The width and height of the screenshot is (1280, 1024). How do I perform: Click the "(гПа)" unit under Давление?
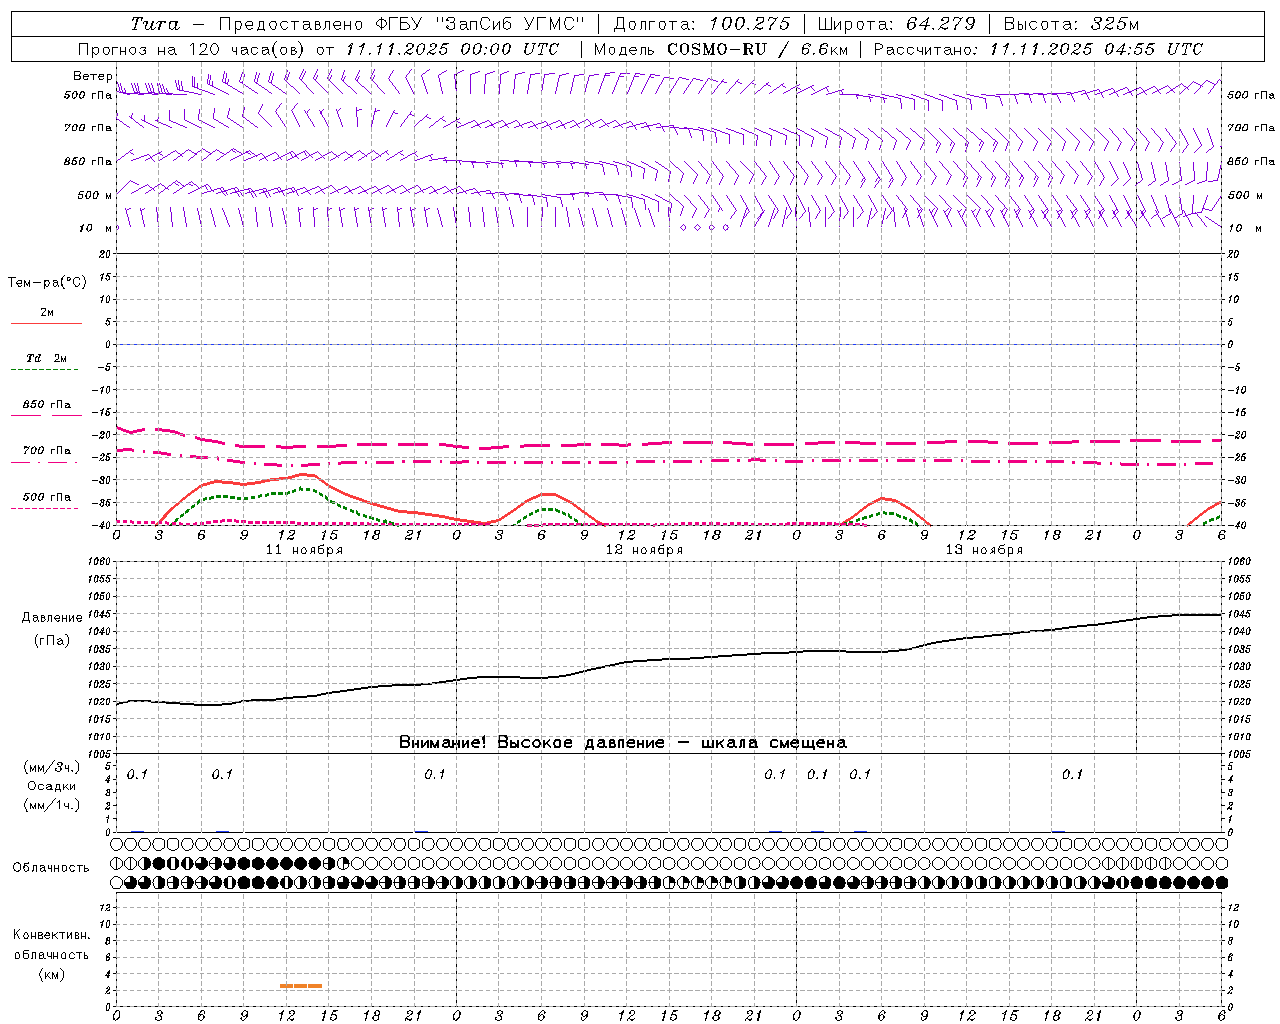click(x=52, y=641)
